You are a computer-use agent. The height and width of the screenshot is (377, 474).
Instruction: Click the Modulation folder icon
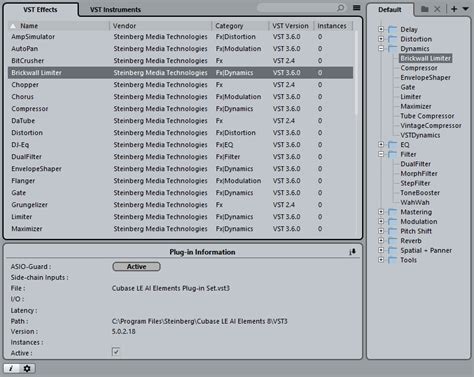[393, 222]
